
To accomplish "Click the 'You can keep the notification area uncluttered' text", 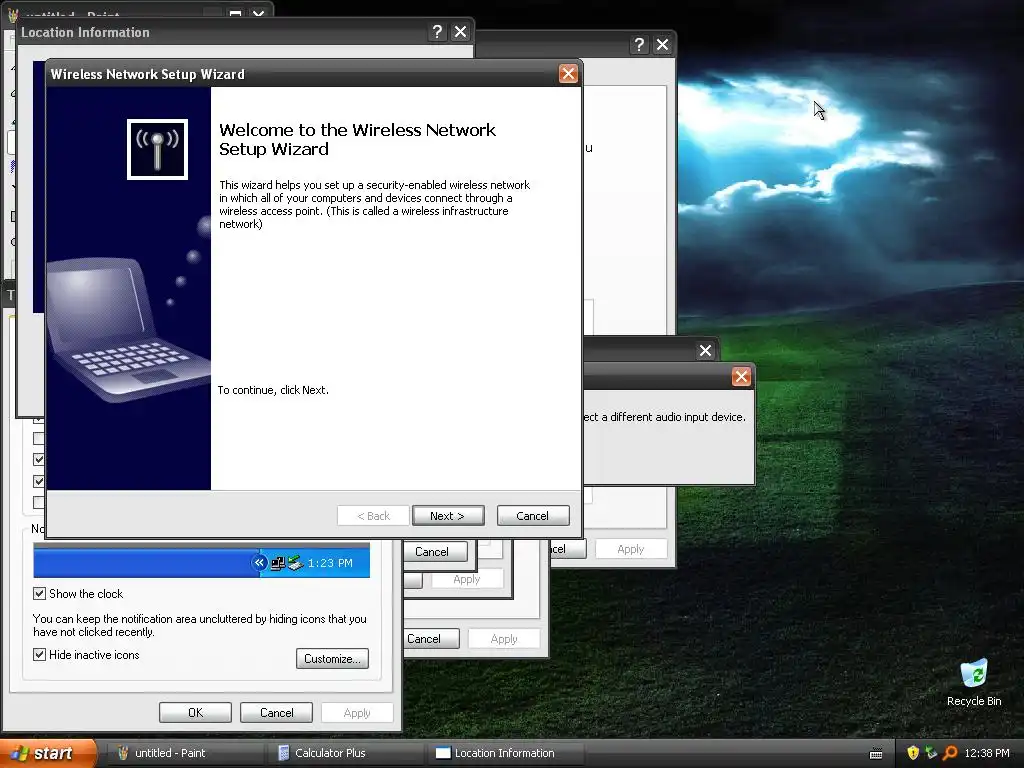I will click(x=200, y=625).
